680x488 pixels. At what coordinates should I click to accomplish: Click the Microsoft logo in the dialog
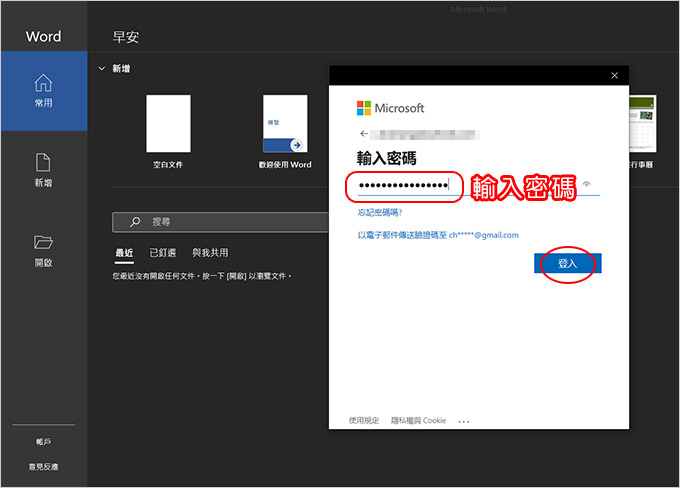pyautogui.click(x=390, y=108)
